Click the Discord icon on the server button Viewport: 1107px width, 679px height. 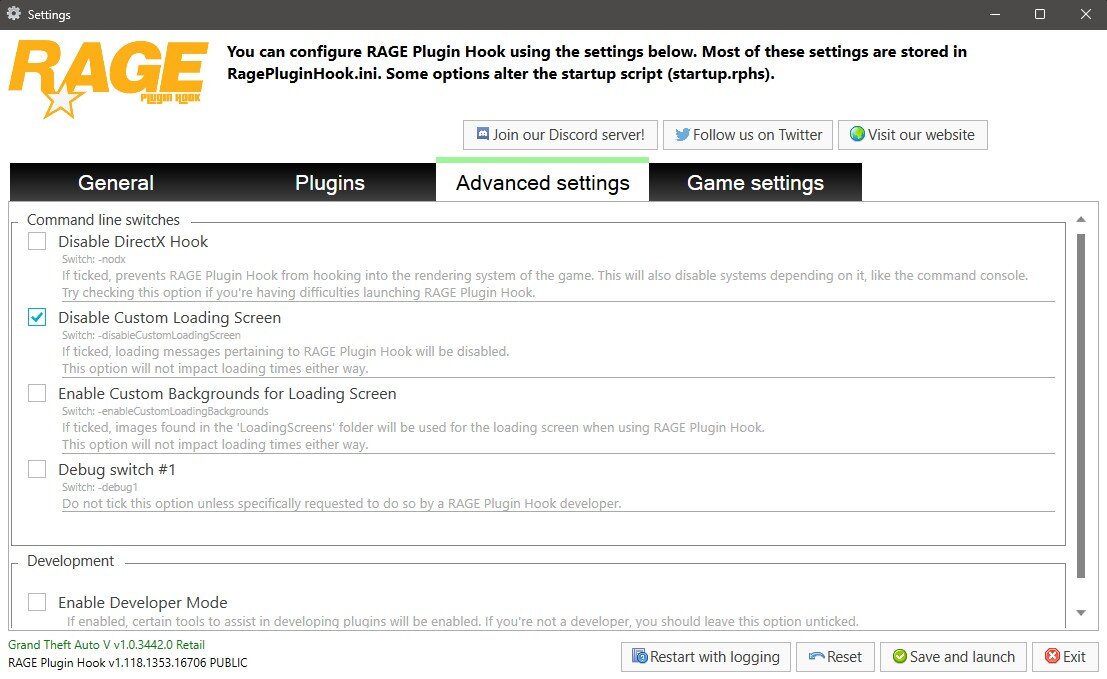pyautogui.click(x=482, y=135)
